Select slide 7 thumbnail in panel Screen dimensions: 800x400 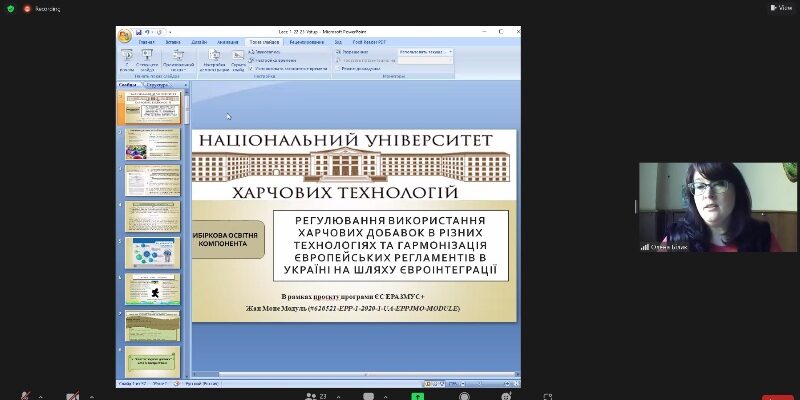click(x=153, y=326)
